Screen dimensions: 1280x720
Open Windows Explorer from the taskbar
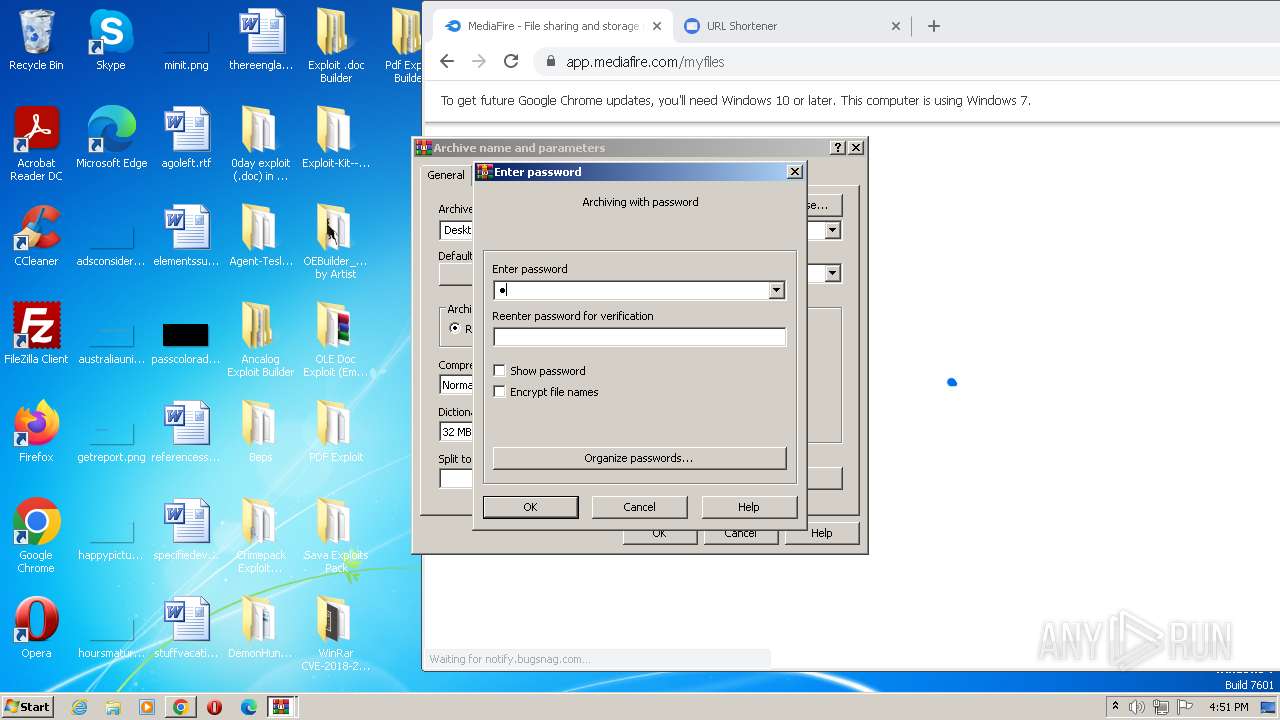point(113,707)
